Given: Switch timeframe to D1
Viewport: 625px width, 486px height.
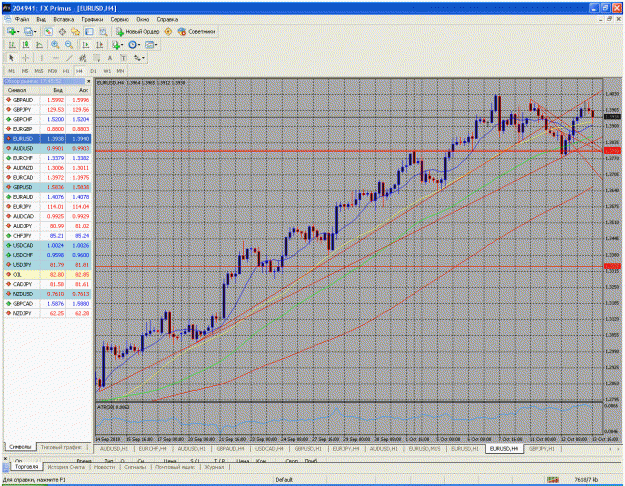Looking at the screenshot, I should [x=93, y=71].
